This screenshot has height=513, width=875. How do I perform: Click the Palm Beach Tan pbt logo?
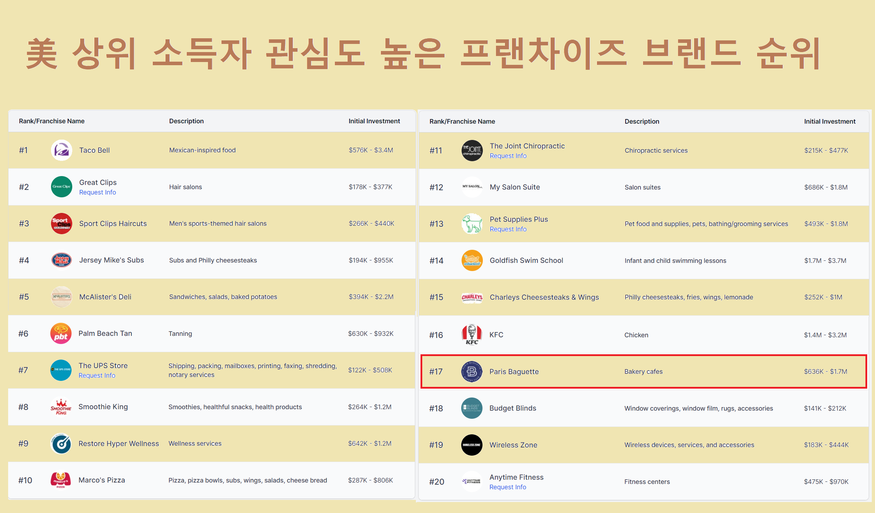point(61,333)
